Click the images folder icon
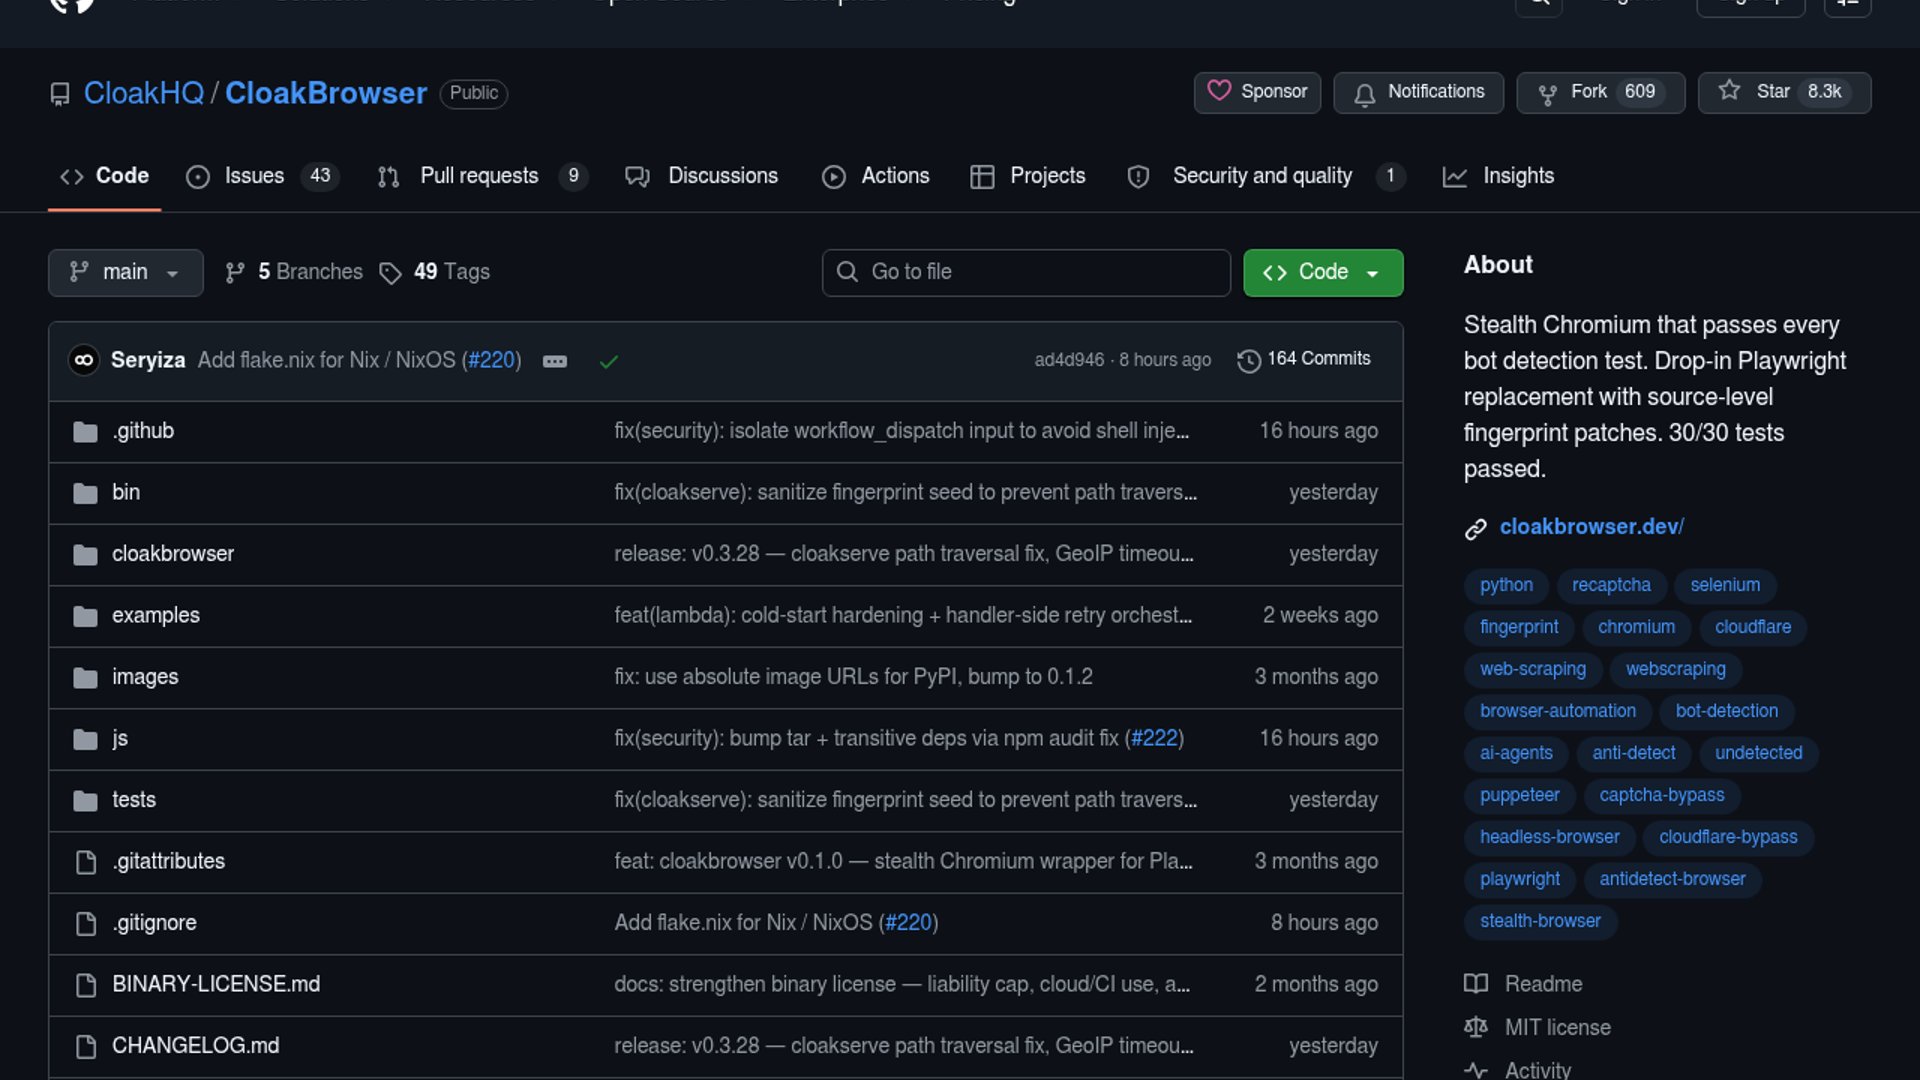 [85, 678]
